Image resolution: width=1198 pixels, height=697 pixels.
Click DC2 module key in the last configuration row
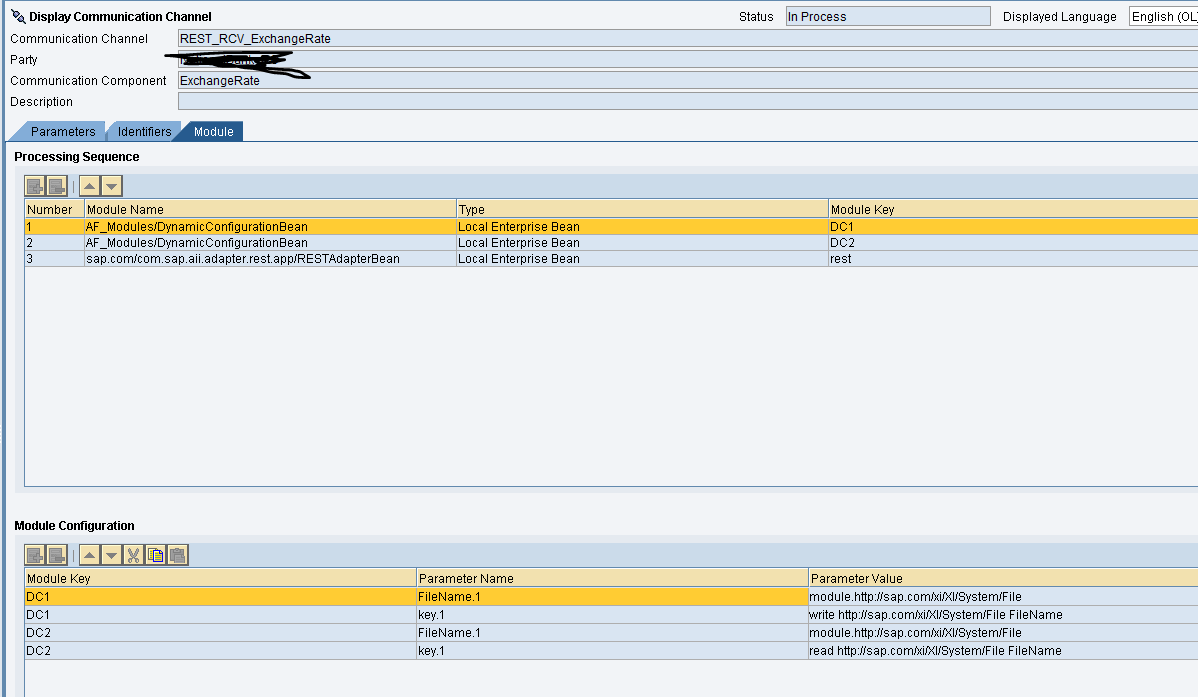[220, 650]
